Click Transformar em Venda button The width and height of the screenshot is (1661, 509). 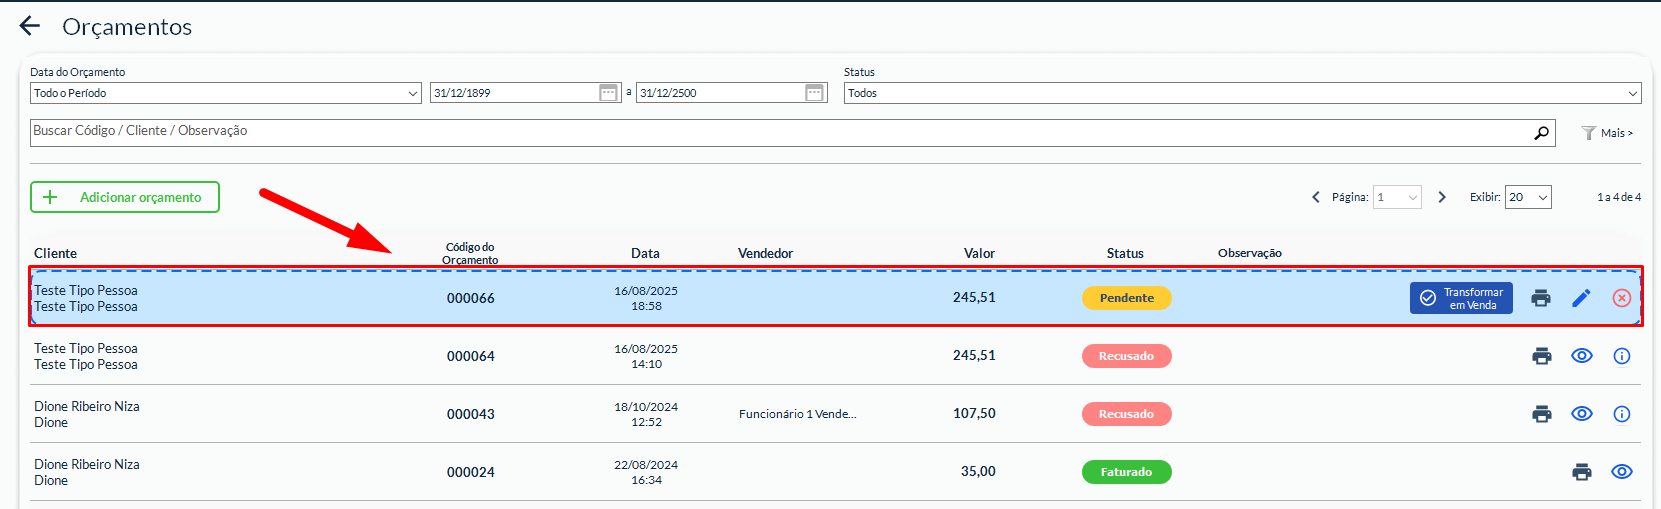pyautogui.click(x=1461, y=298)
